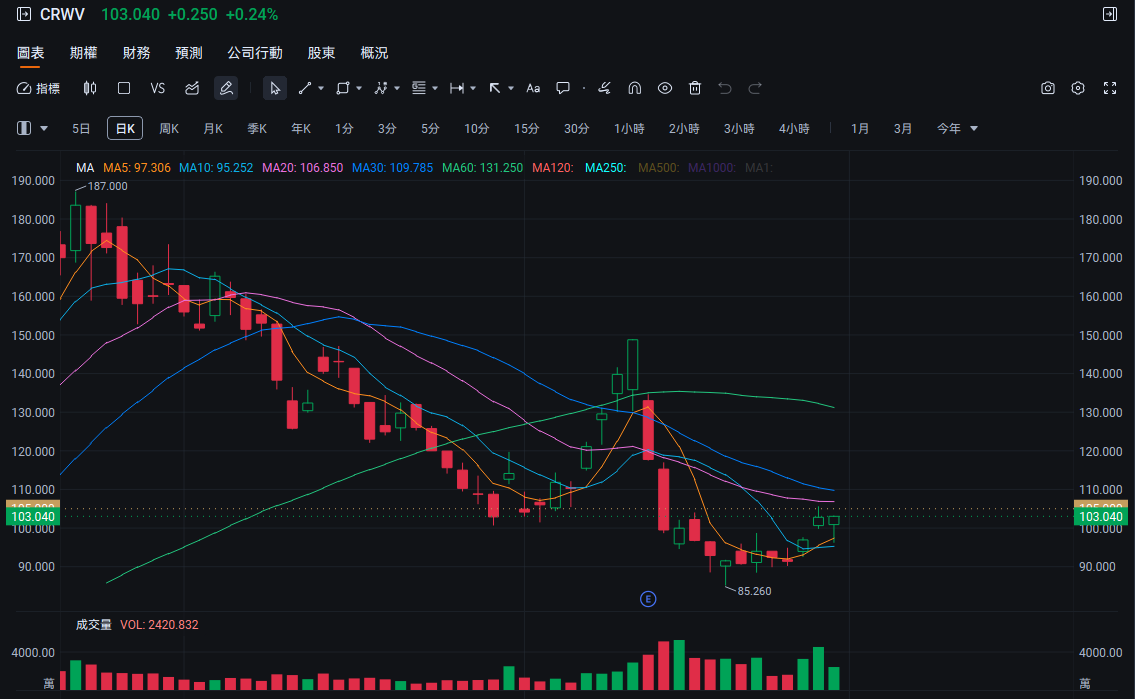The height and width of the screenshot is (699, 1135).
Task: Click the magnet snap tool icon
Action: coord(634,88)
